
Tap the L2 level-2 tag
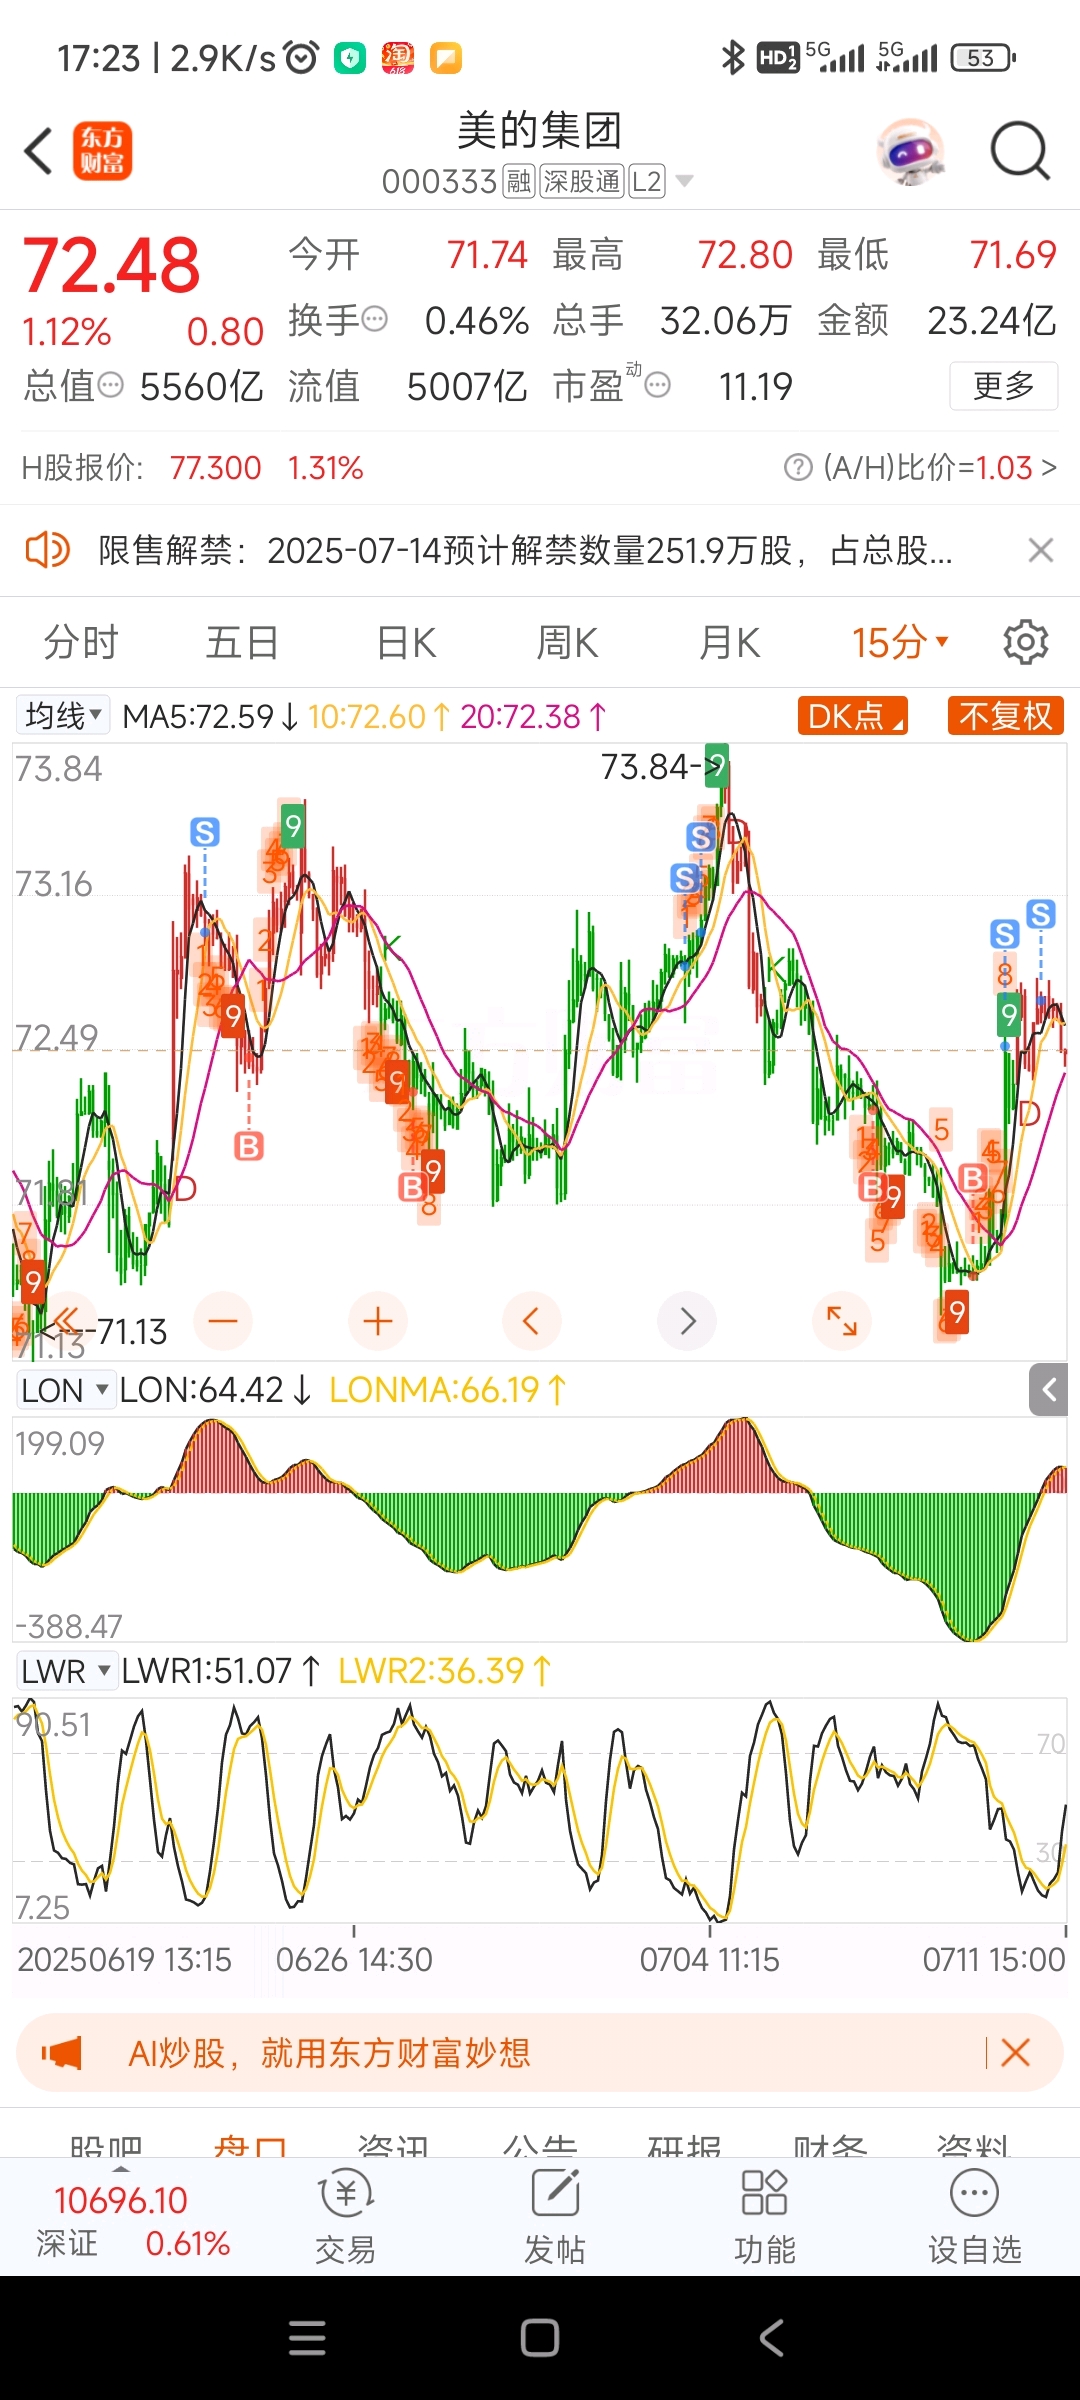pos(647,181)
